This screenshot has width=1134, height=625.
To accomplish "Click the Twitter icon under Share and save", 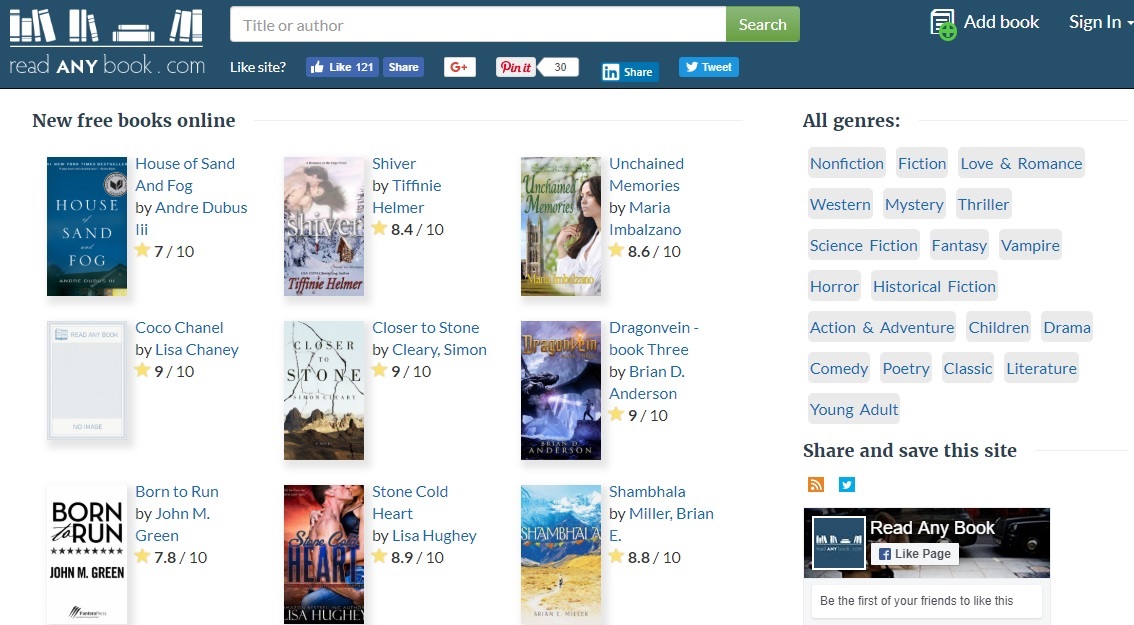I will tap(847, 485).
